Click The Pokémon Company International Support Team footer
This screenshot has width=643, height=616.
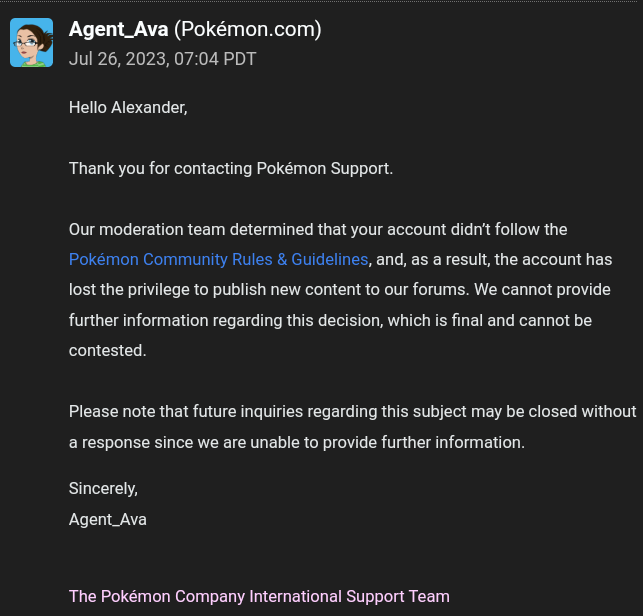click(x=259, y=596)
